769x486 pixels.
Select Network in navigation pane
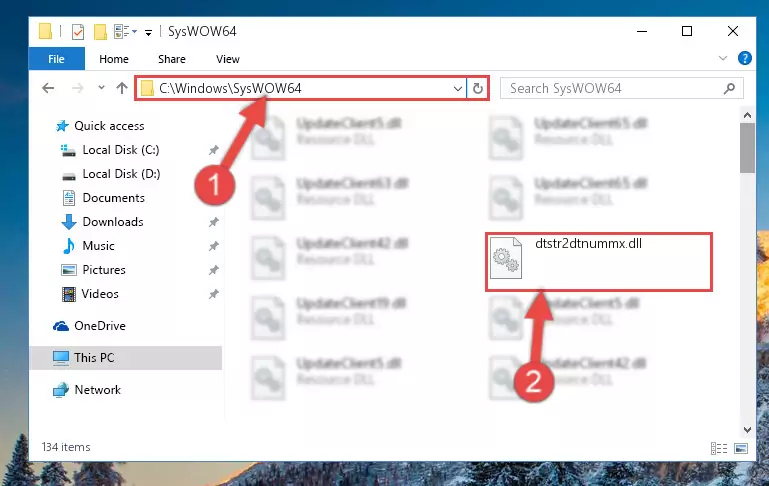click(97, 390)
